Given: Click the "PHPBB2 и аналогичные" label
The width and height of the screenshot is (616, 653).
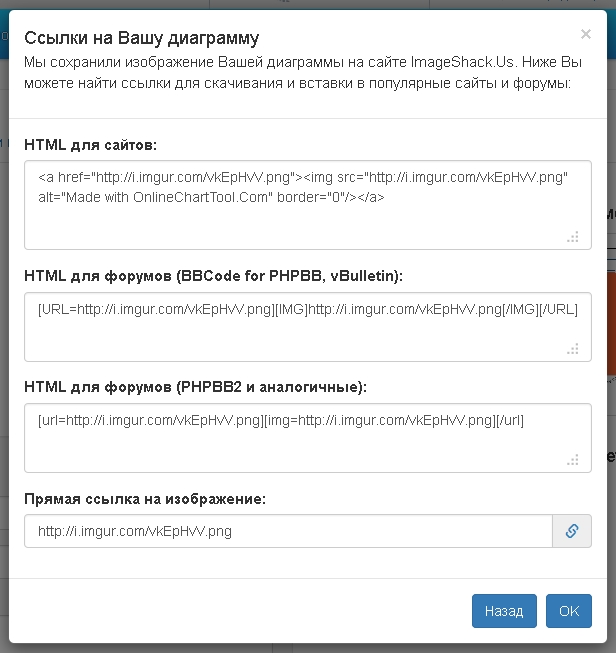Looking at the screenshot, I should point(272,387).
